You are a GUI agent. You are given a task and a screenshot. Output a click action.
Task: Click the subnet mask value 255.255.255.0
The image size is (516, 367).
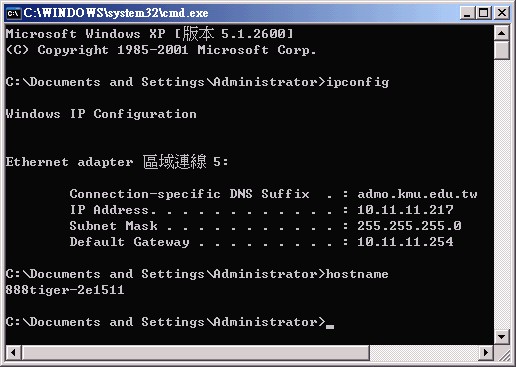pyautogui.click(x=409, y=226)
